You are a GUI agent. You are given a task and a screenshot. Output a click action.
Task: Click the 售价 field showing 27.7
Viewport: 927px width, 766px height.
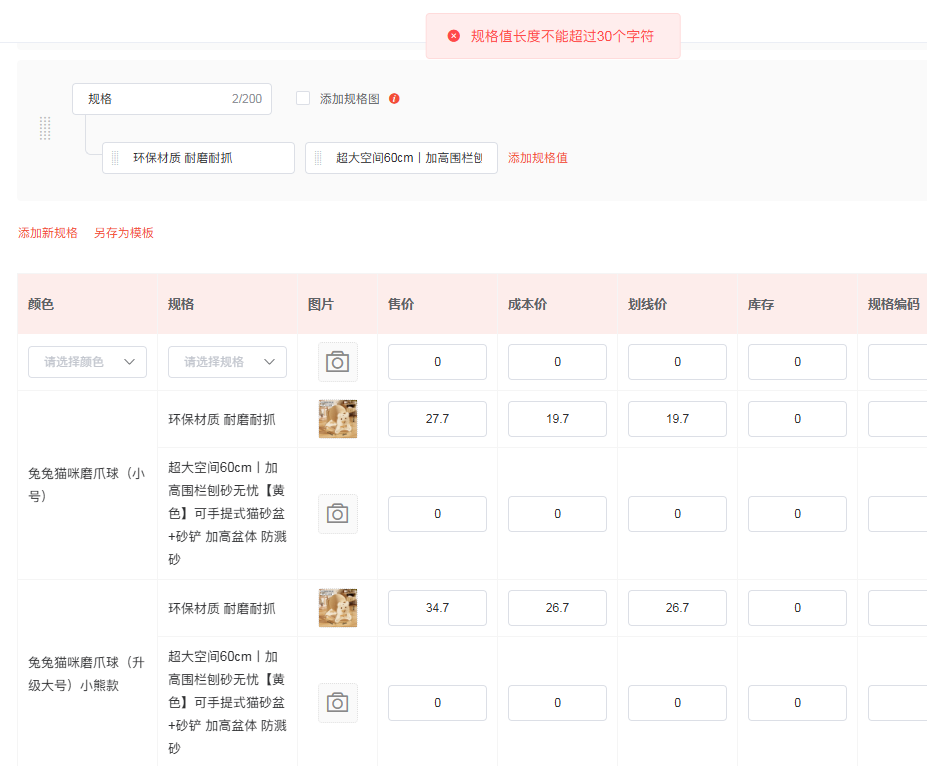437,419
